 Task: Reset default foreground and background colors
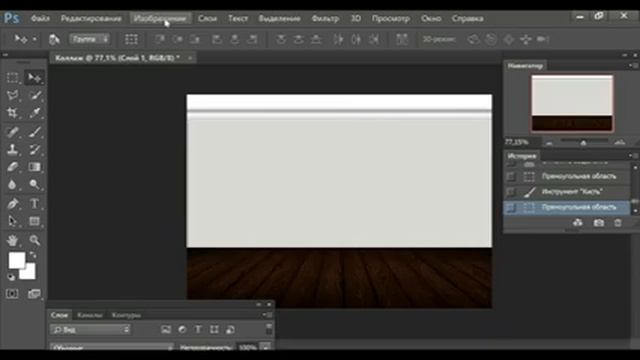point(11,277)
